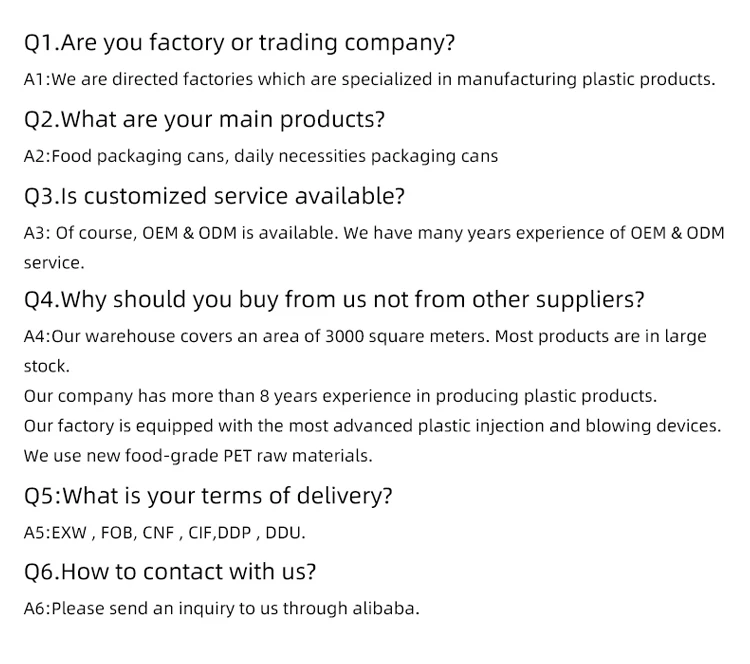Click the food-grade PET raw materials line
Screen dimensions: 750x664
198,456
